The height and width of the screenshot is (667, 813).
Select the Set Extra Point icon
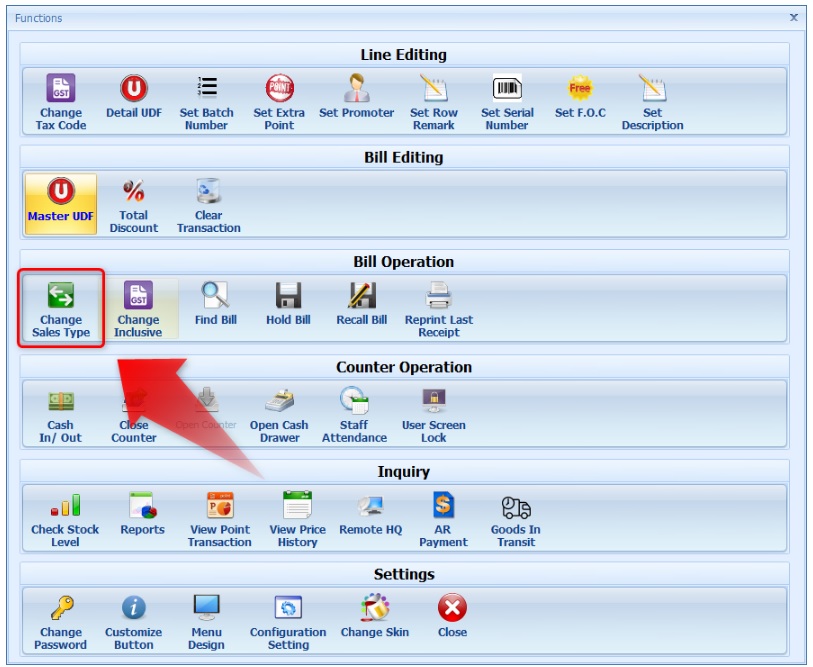(279, 90)
